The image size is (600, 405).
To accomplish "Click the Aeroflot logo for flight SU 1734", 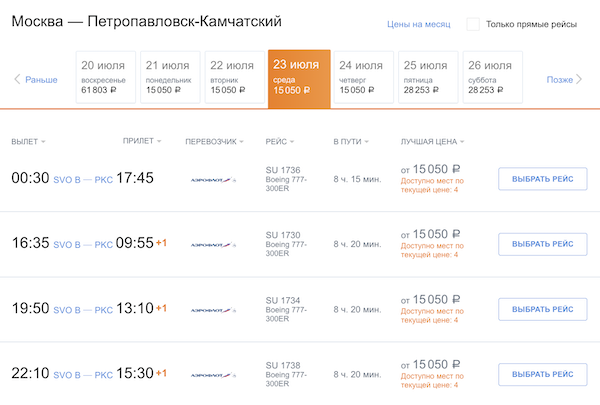I will click(213, 310).
